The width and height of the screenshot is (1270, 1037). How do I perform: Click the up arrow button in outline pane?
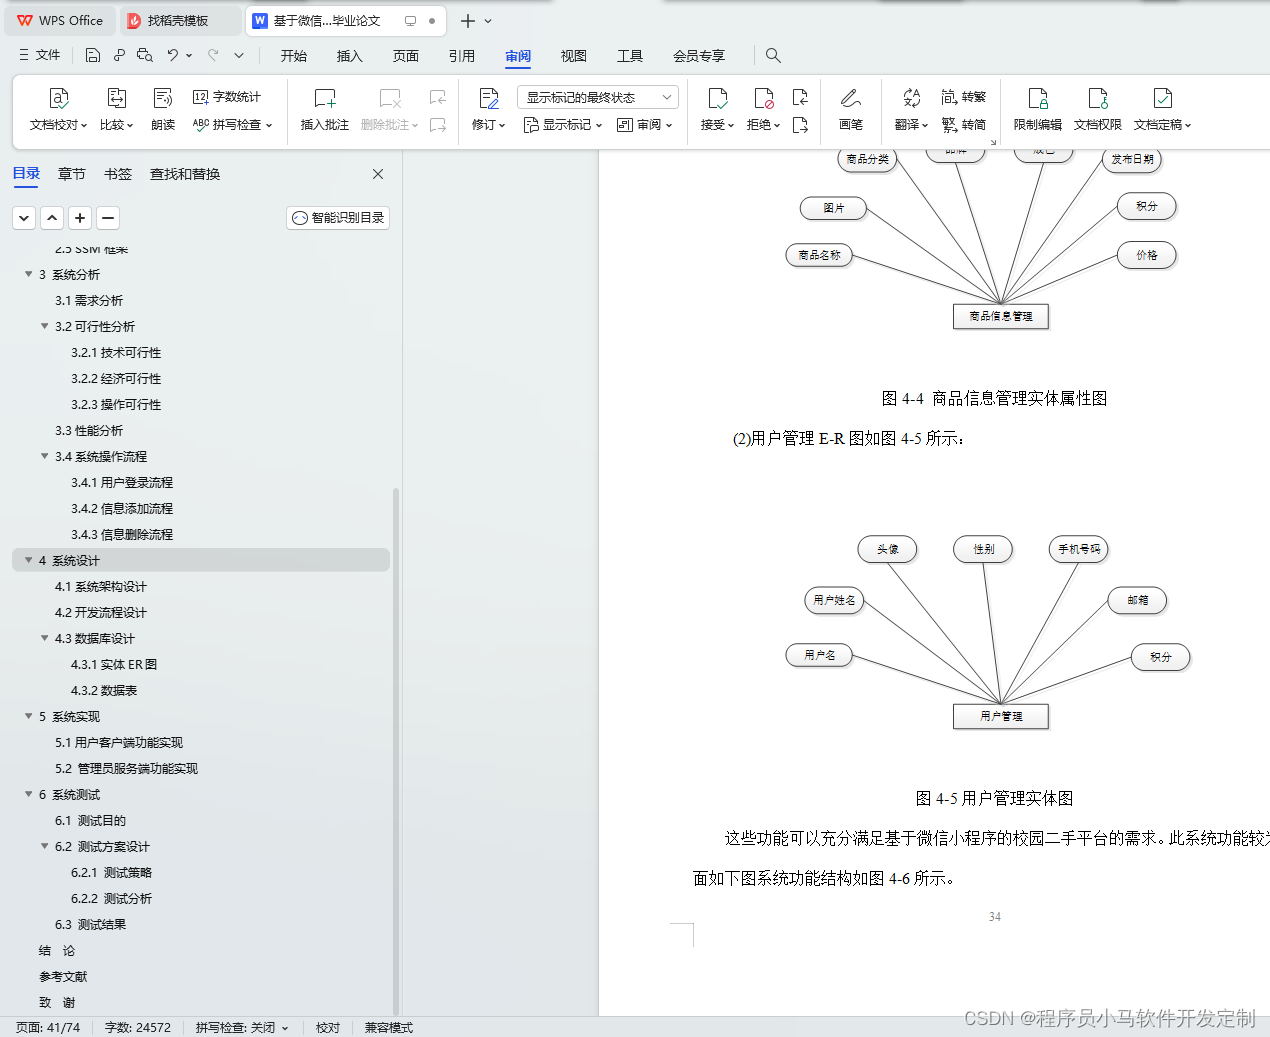[52, 217]
